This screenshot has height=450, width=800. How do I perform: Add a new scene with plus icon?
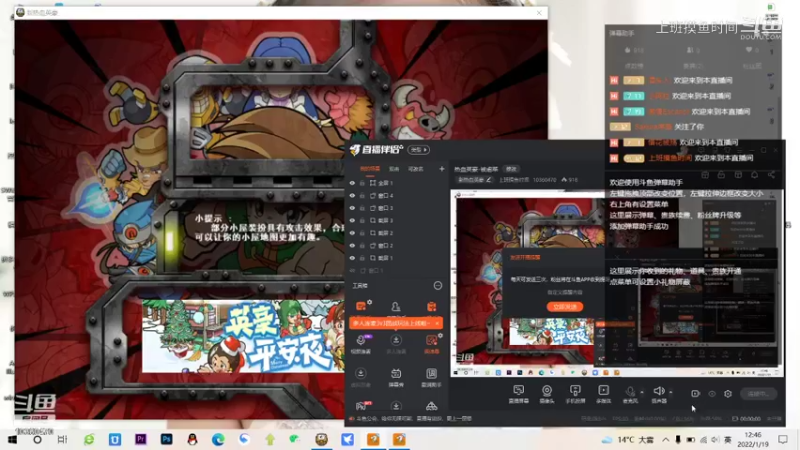(x=442, y=169)
